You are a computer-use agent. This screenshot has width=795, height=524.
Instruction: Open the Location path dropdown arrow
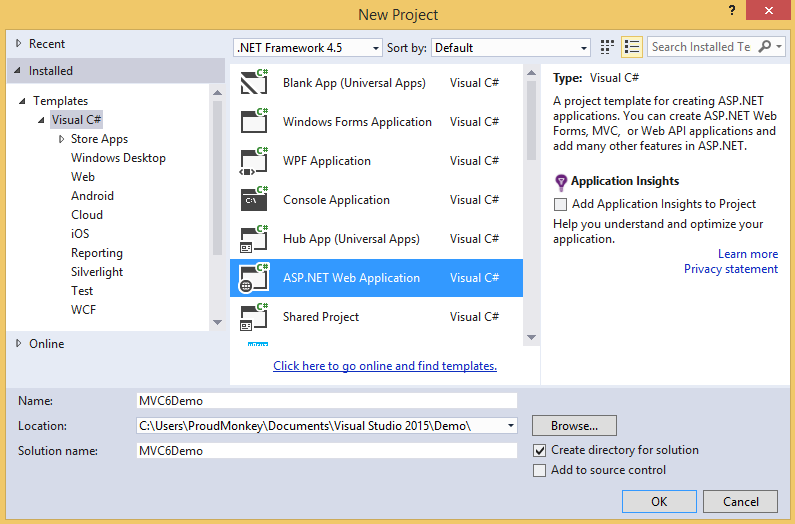pos(511,426)
